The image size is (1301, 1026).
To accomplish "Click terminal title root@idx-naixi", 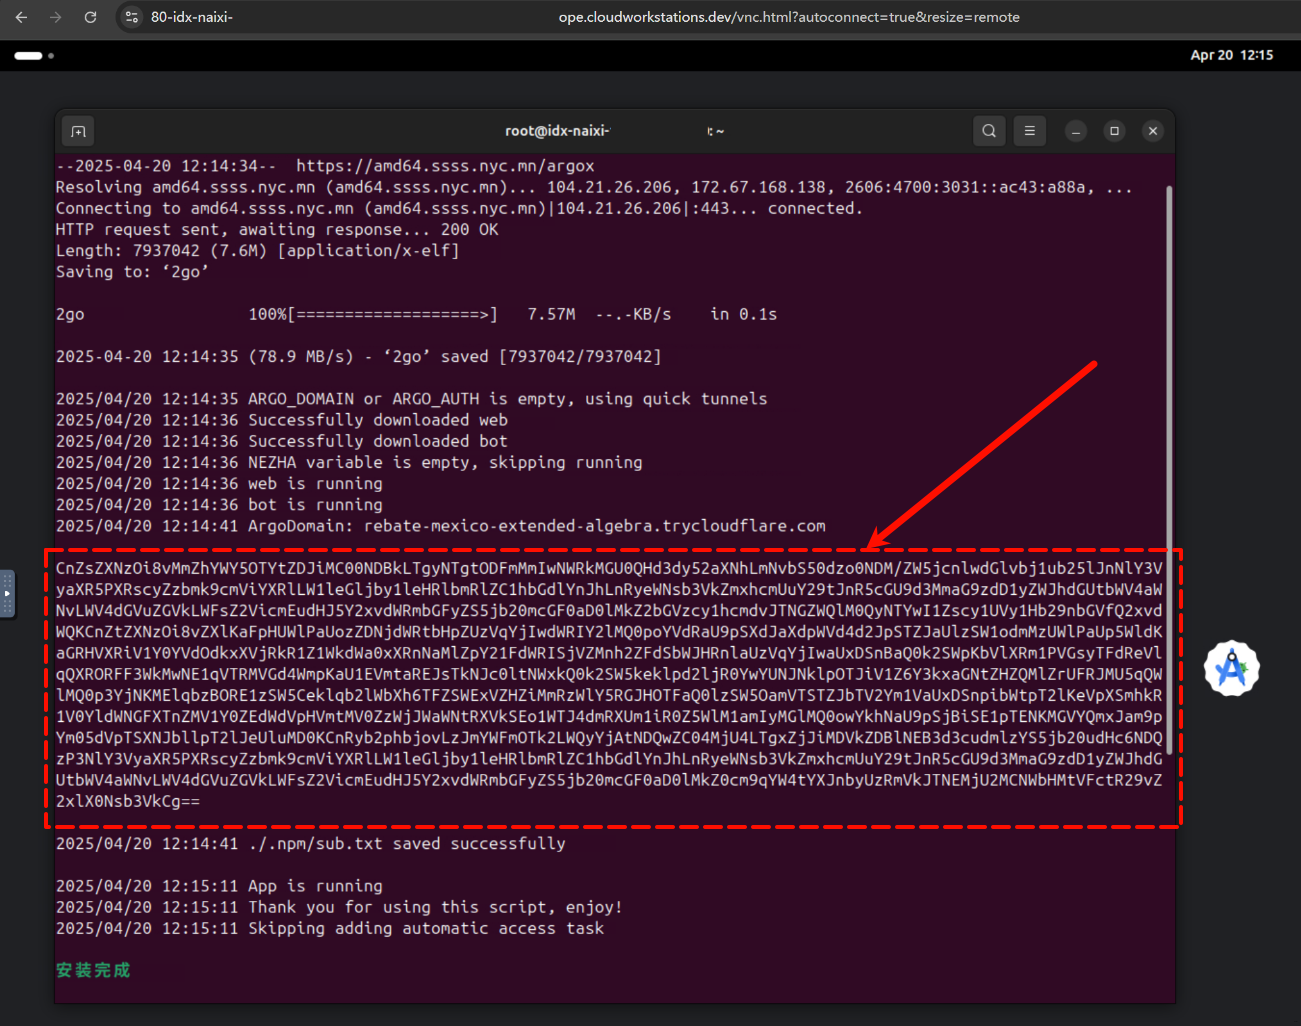I will (x=557, y=131).
